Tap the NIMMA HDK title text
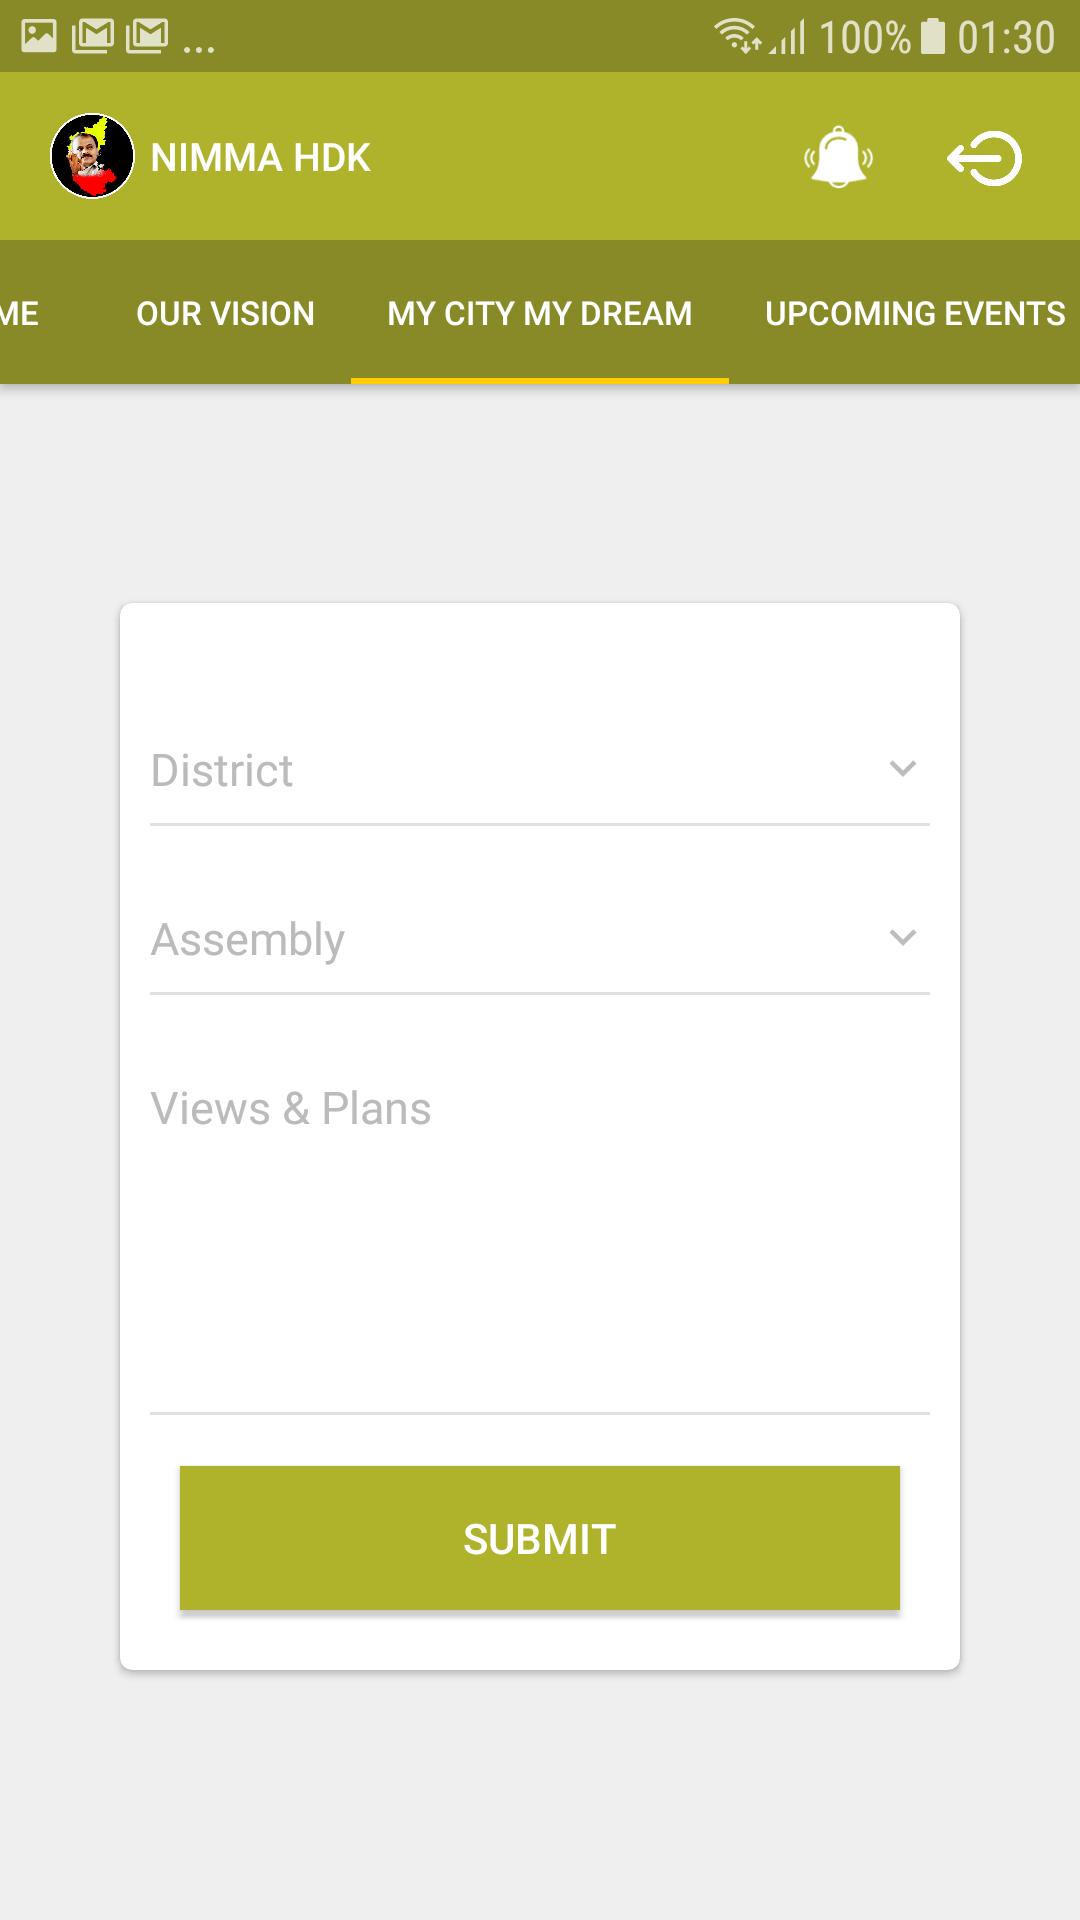This screenshot has height=1920, width=1080. pyautogui.click(x=260, y=158)
